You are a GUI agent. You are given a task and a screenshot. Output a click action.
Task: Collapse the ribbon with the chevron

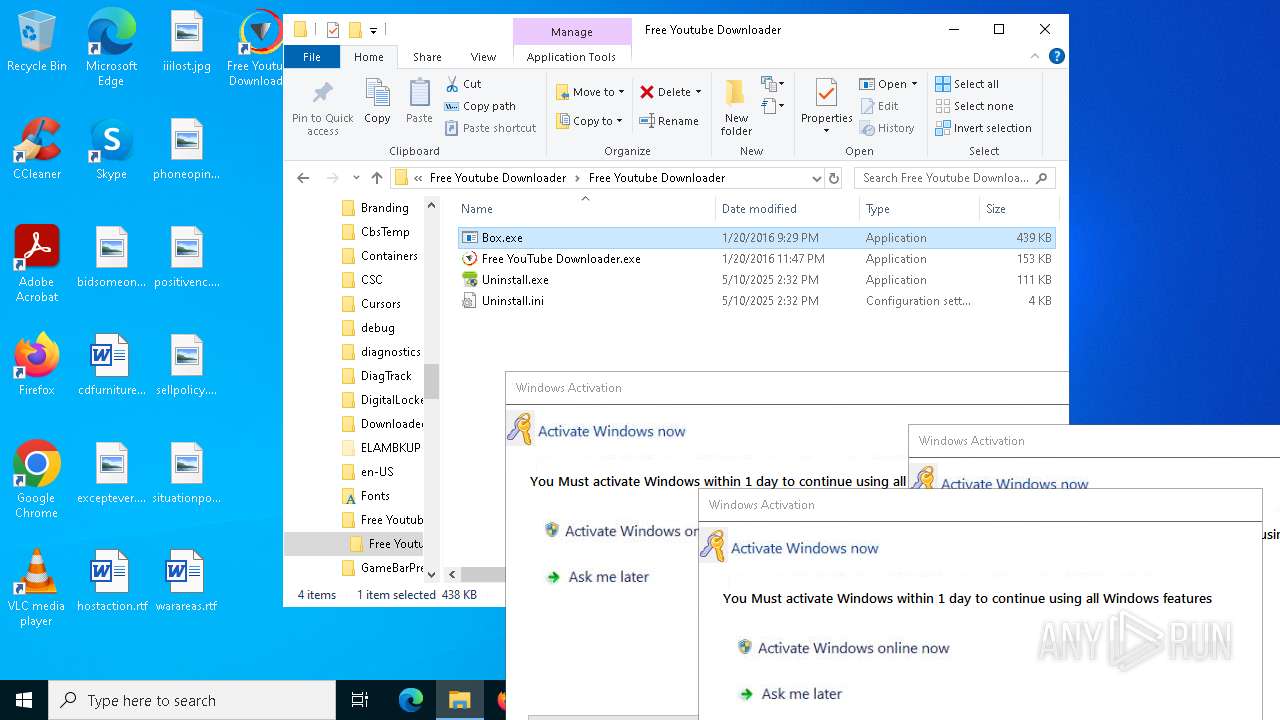(x=1035, y=57)
